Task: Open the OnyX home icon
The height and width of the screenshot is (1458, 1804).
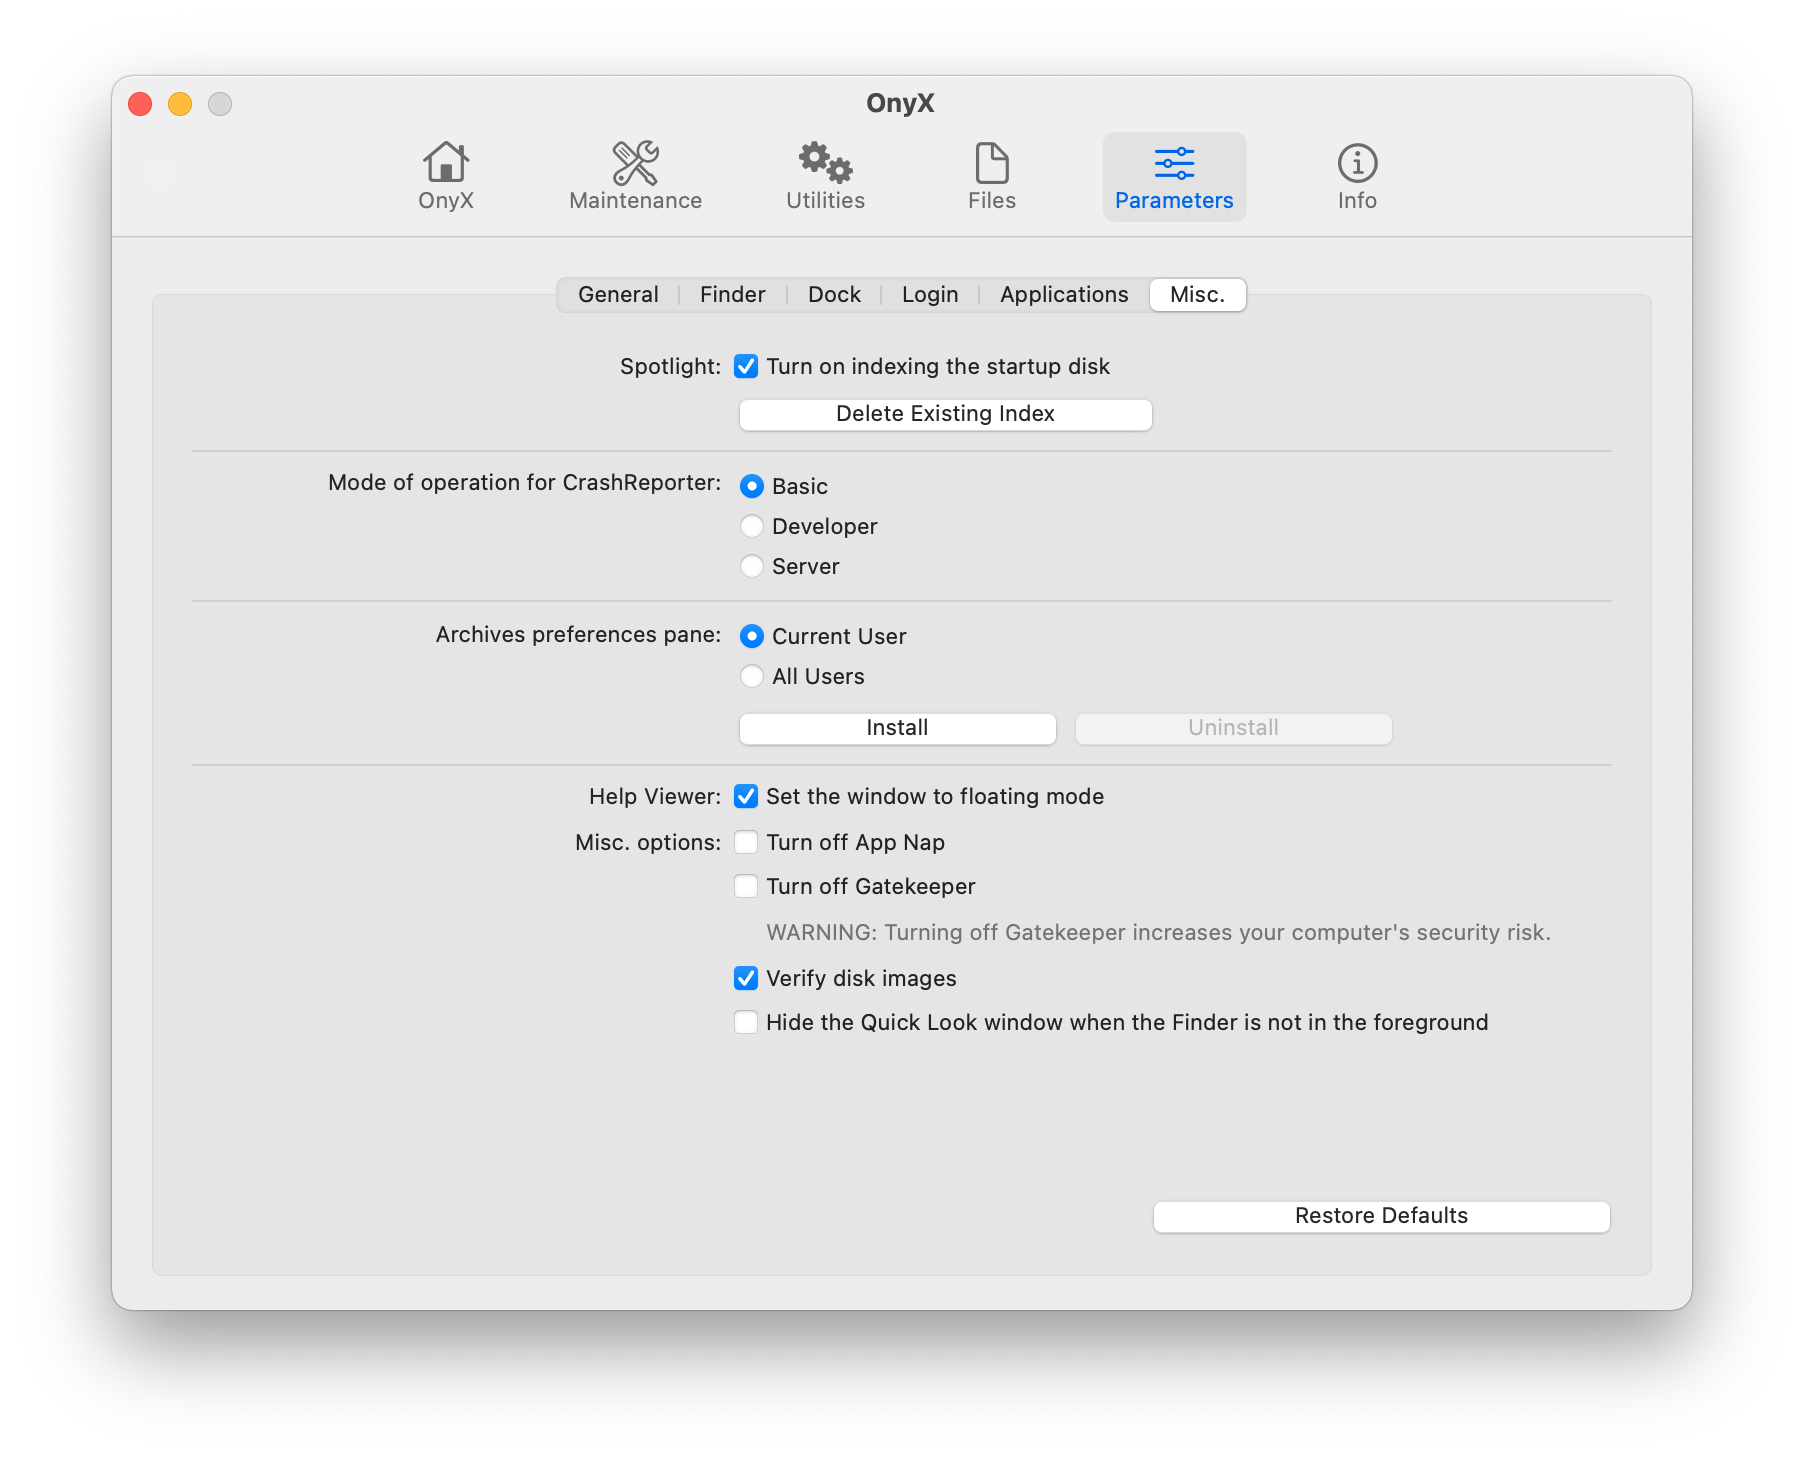Action: tap(446, 163)
